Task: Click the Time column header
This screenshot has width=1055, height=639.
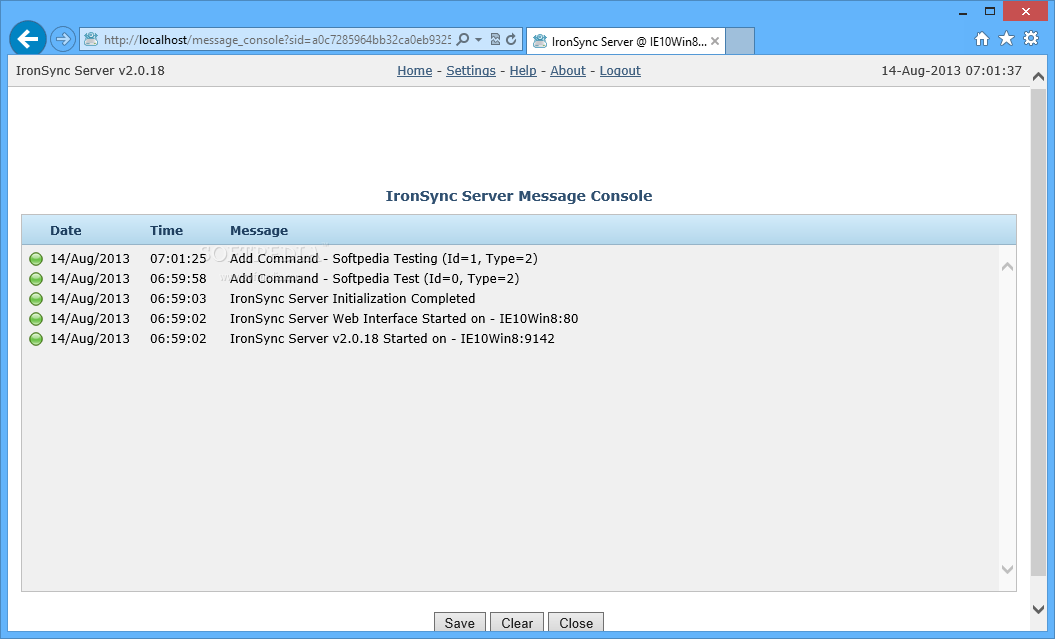Action: tap(166, 230)
